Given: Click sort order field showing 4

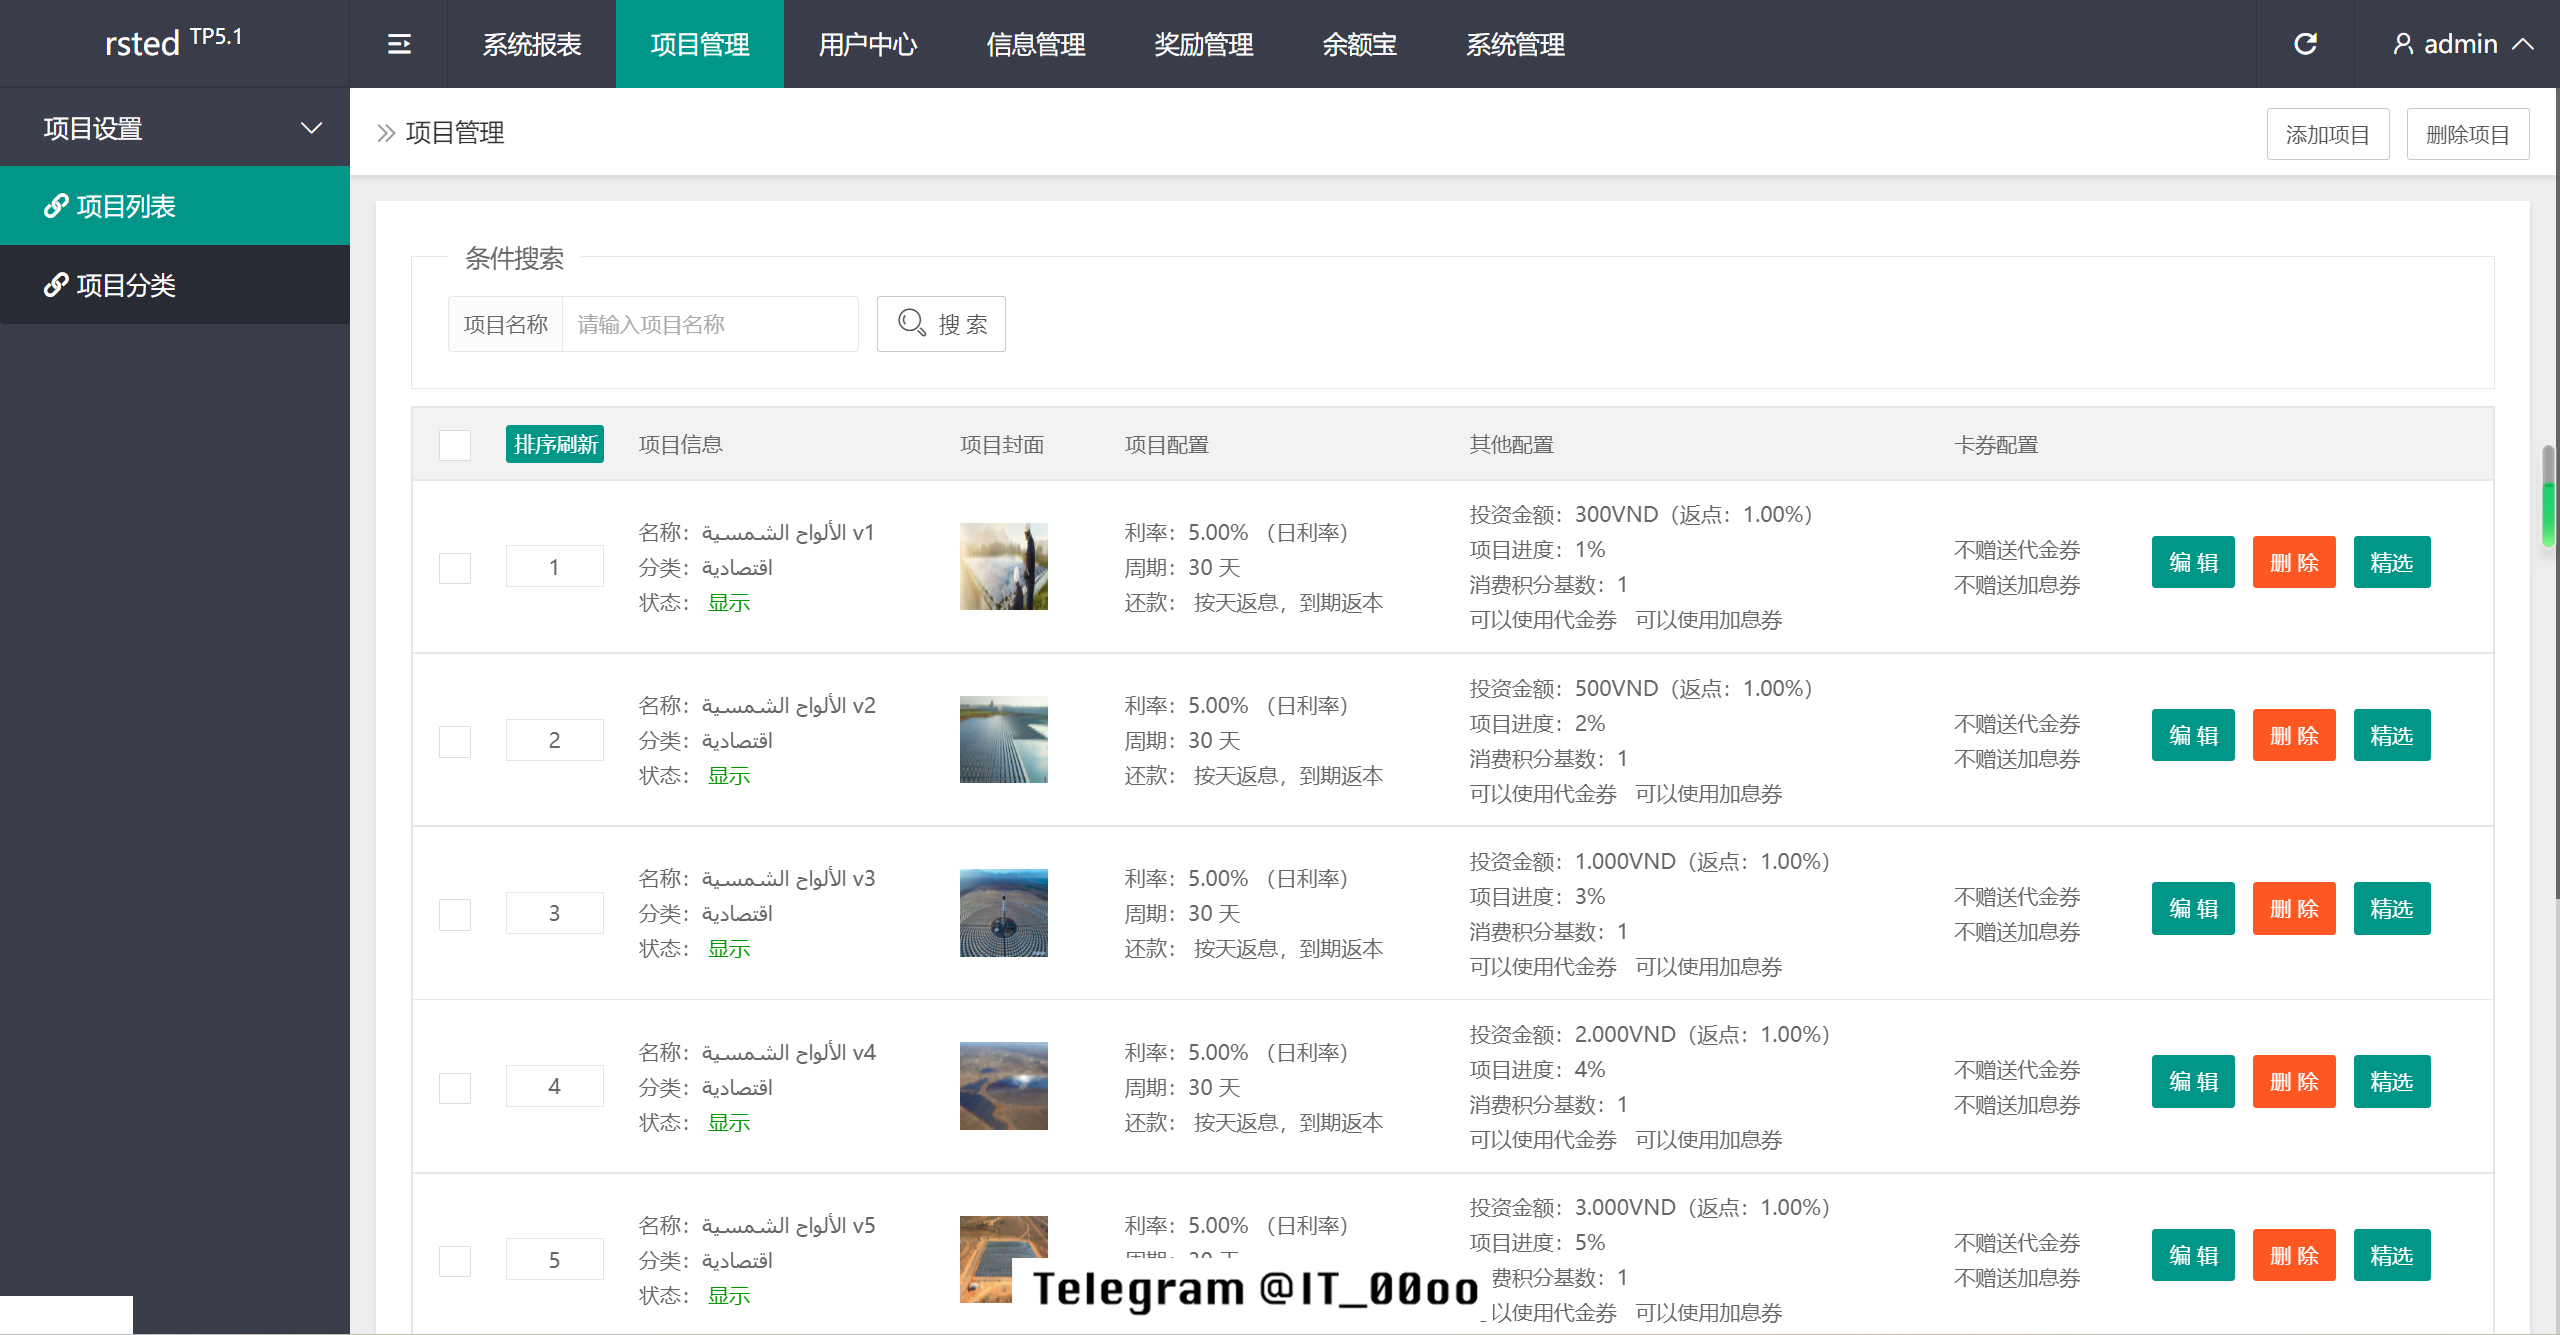Looking at the screenshot, I should [x=555, y=1086].
